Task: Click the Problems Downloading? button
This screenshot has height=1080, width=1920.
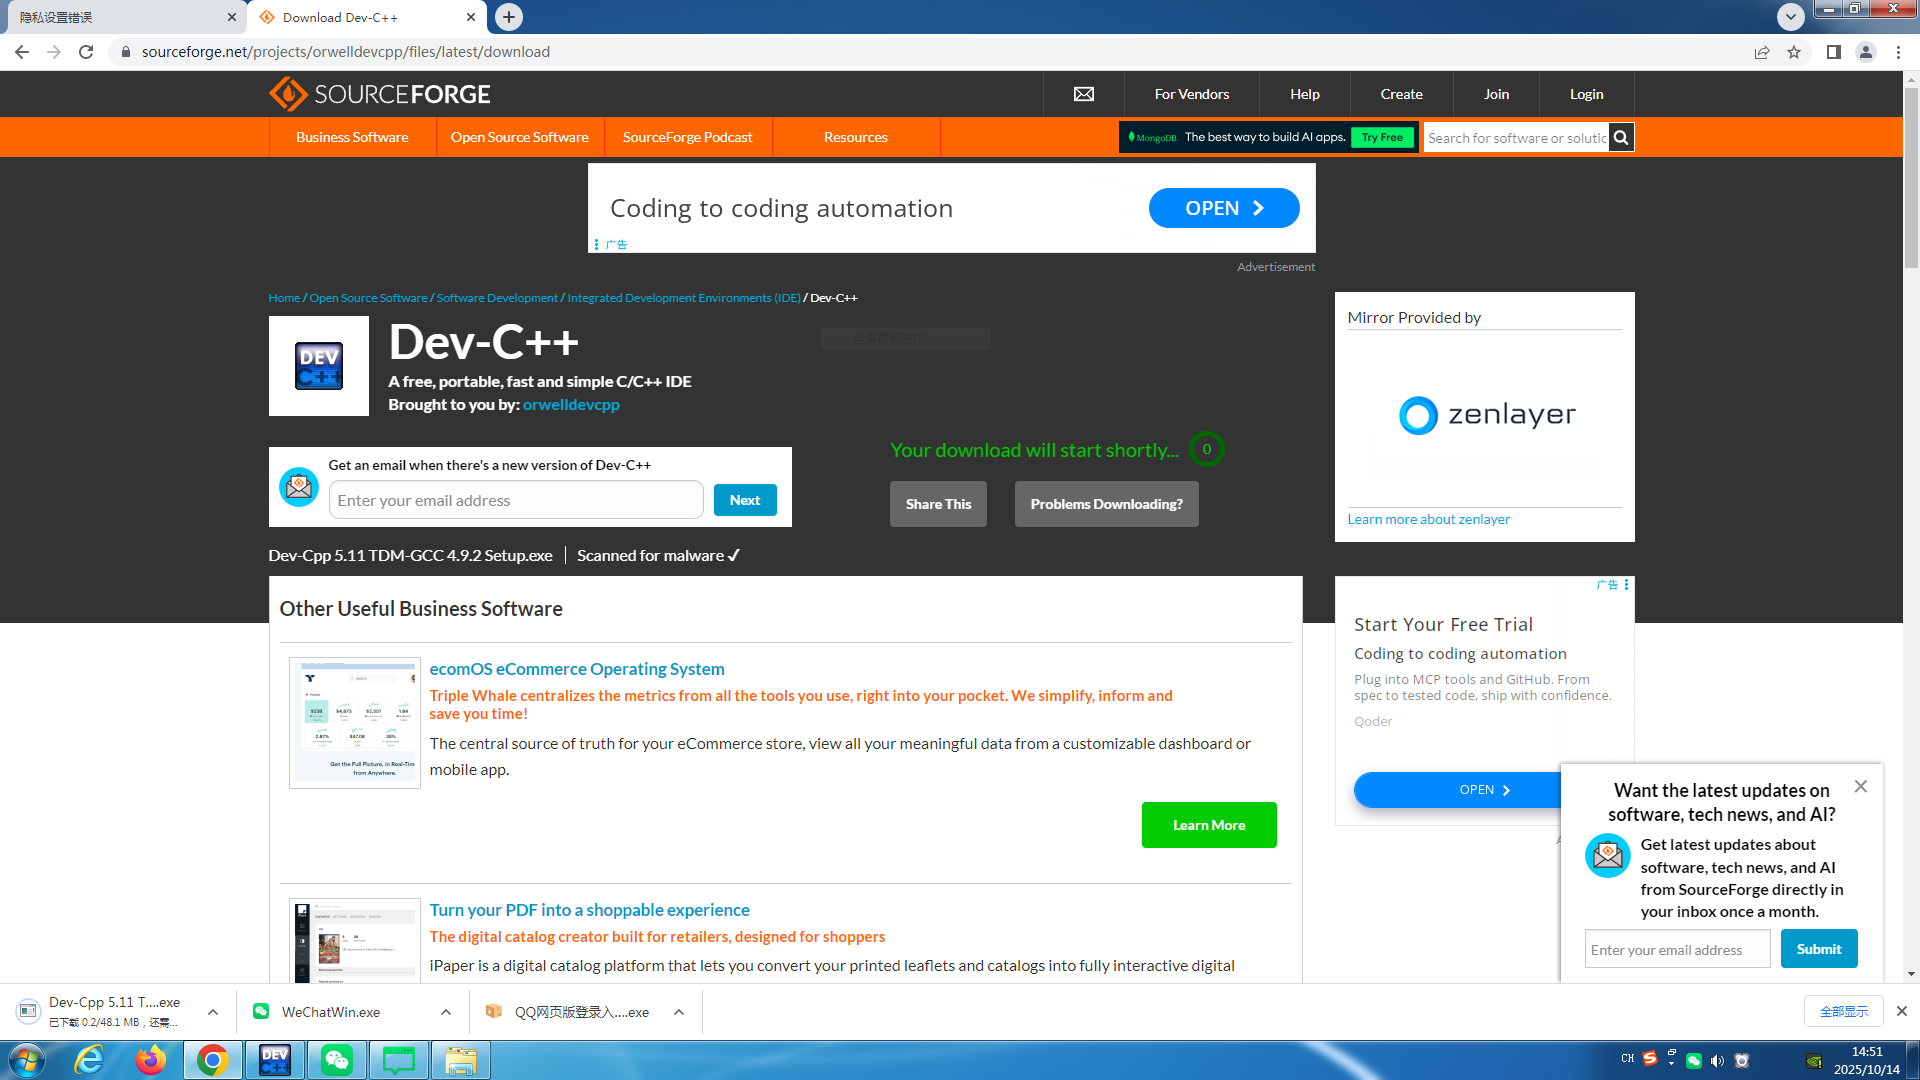Action: point(1106,504)
